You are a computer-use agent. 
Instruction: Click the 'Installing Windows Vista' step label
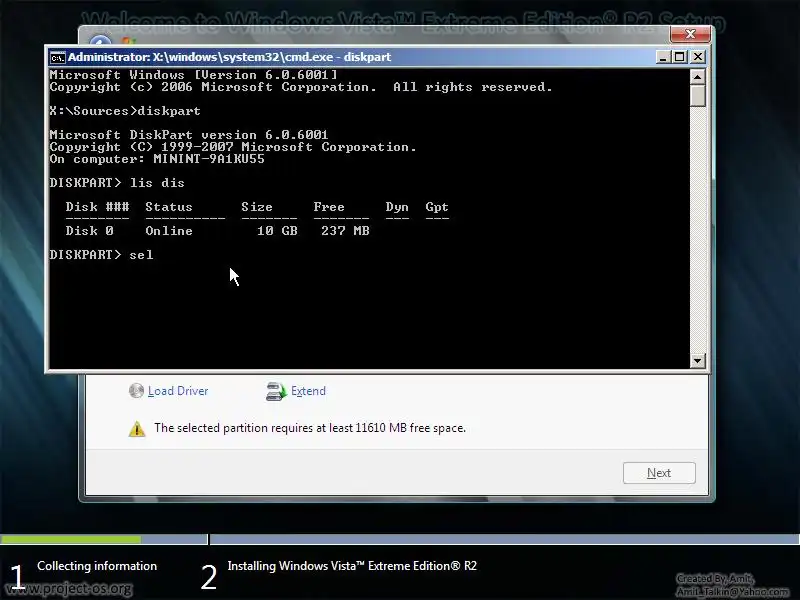[x=352, y=566]
